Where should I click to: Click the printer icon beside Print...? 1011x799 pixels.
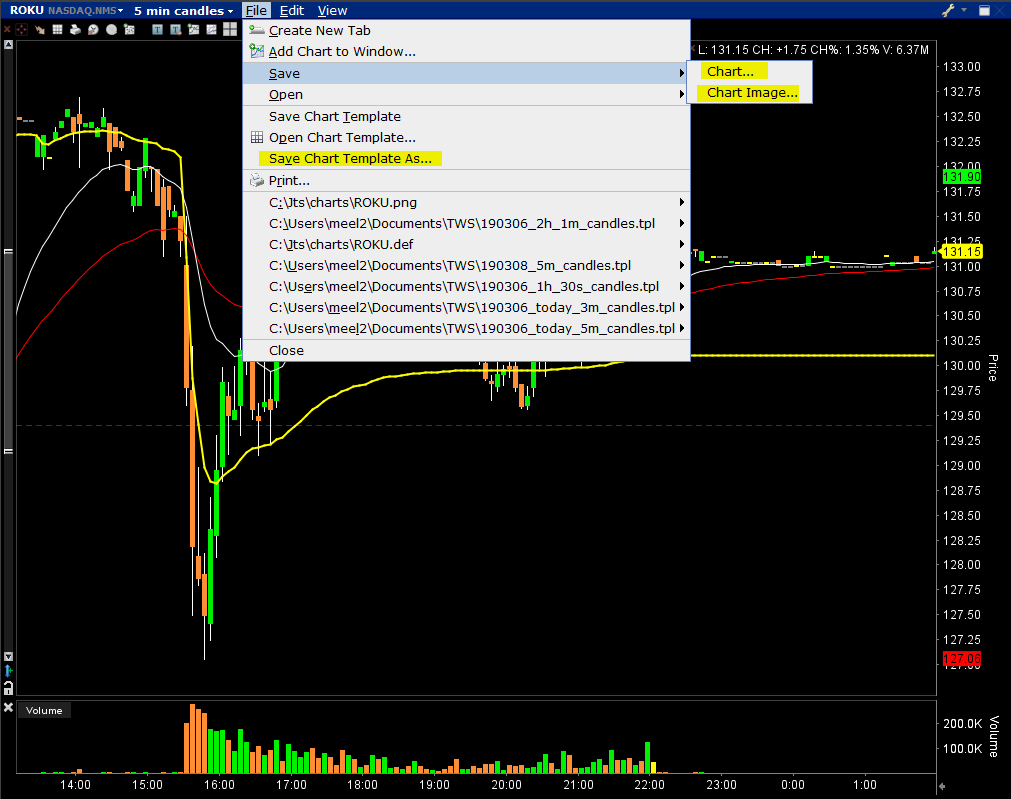[257, 181]
